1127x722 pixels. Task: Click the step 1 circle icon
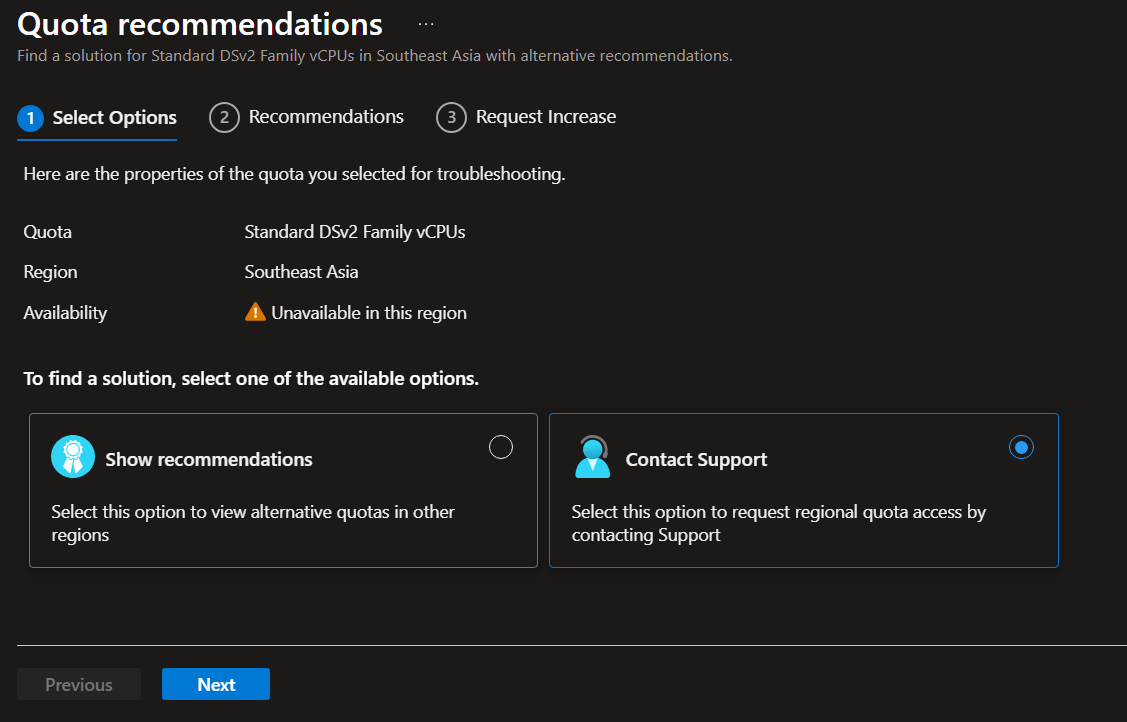(x=31, y=118)
